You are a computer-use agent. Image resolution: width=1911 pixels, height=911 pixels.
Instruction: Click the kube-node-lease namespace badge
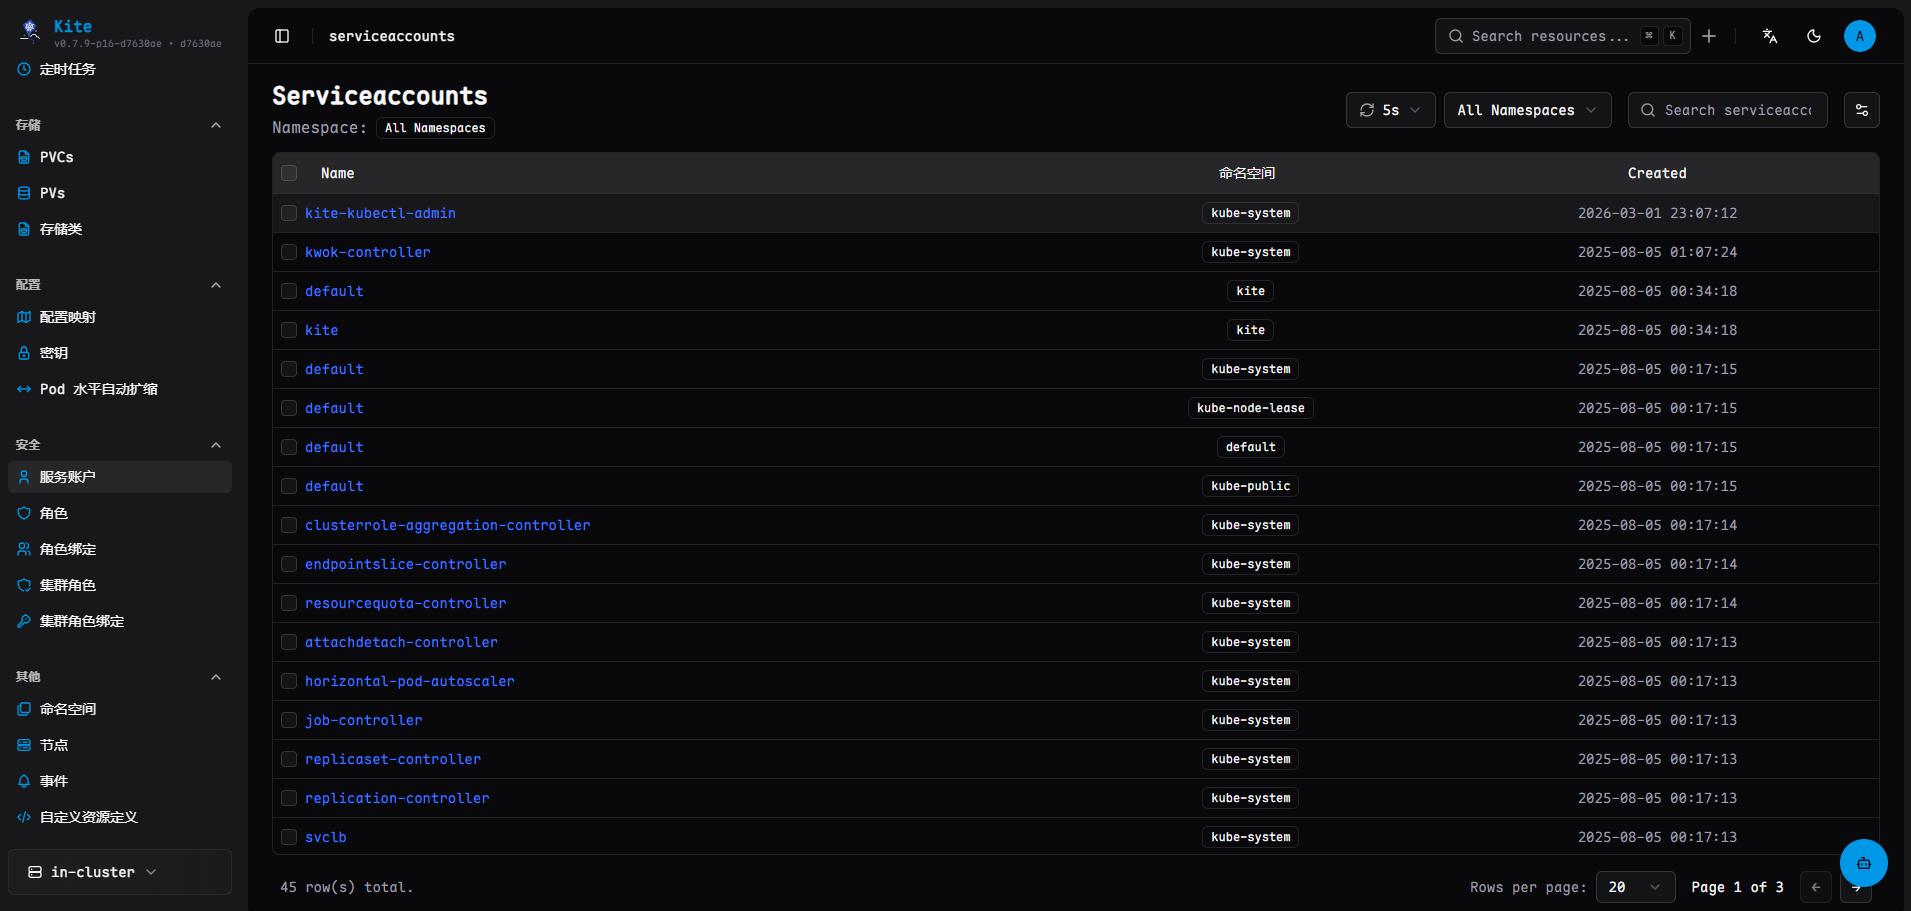point(1250,408)
